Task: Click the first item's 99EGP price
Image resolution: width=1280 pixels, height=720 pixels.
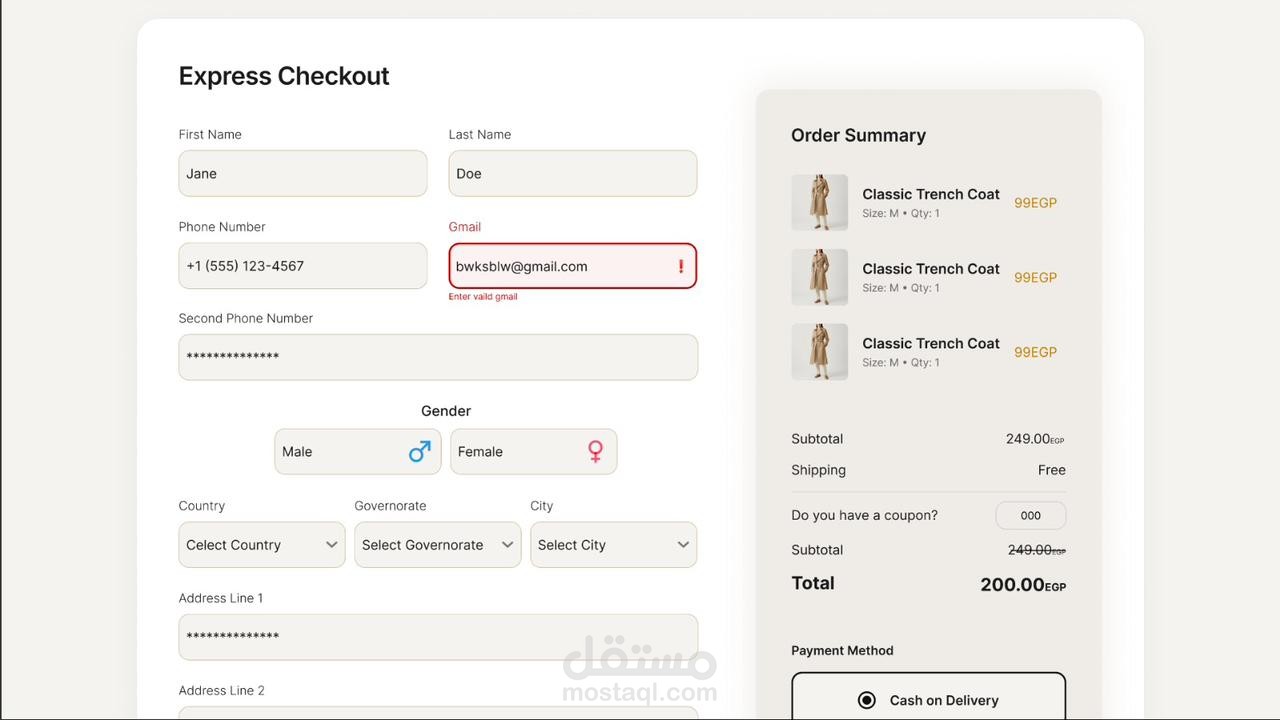Action: (x=1035, y=203)
